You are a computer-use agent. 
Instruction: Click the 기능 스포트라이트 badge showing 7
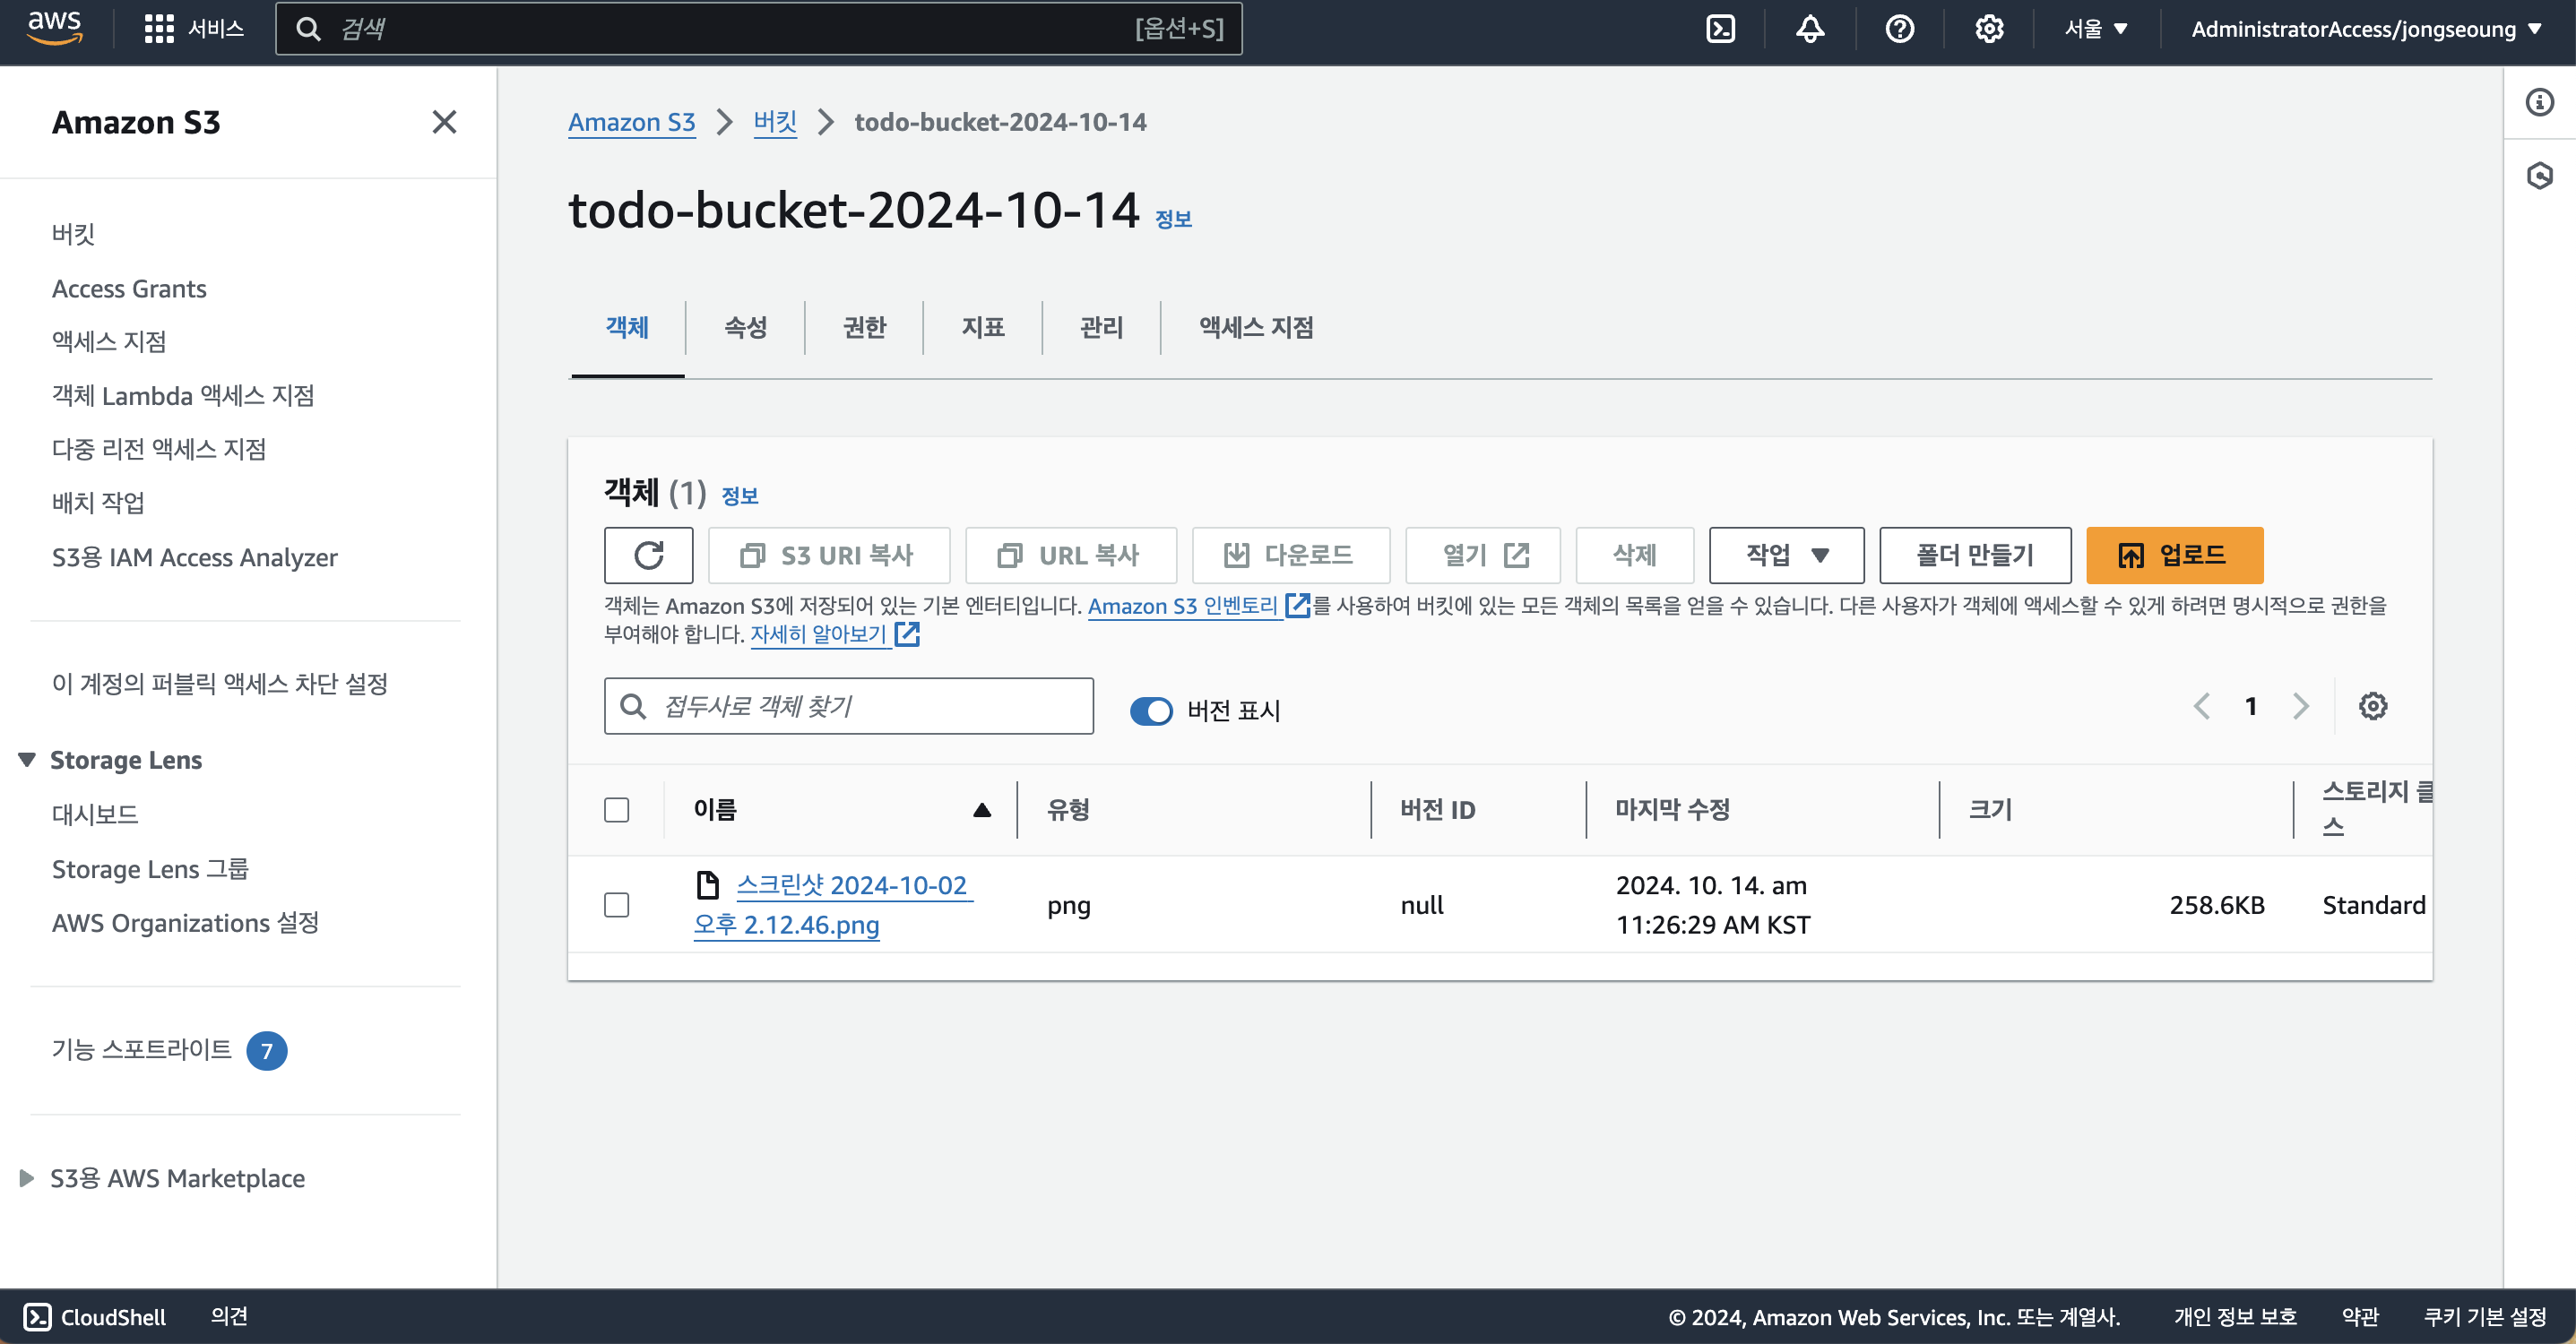tap(266, 1050)
